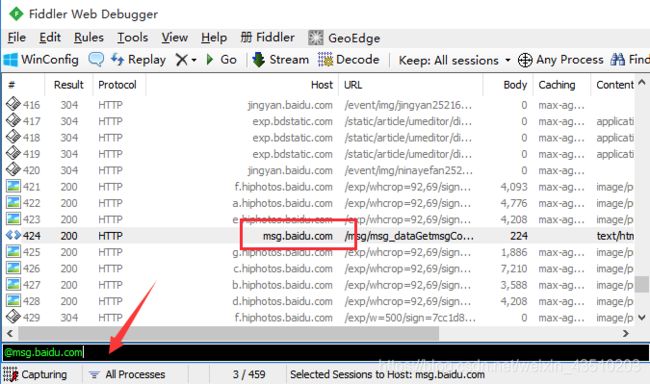Select session 420 cached icon
Viewport: 650px width, 384px height.
(13, 169)
